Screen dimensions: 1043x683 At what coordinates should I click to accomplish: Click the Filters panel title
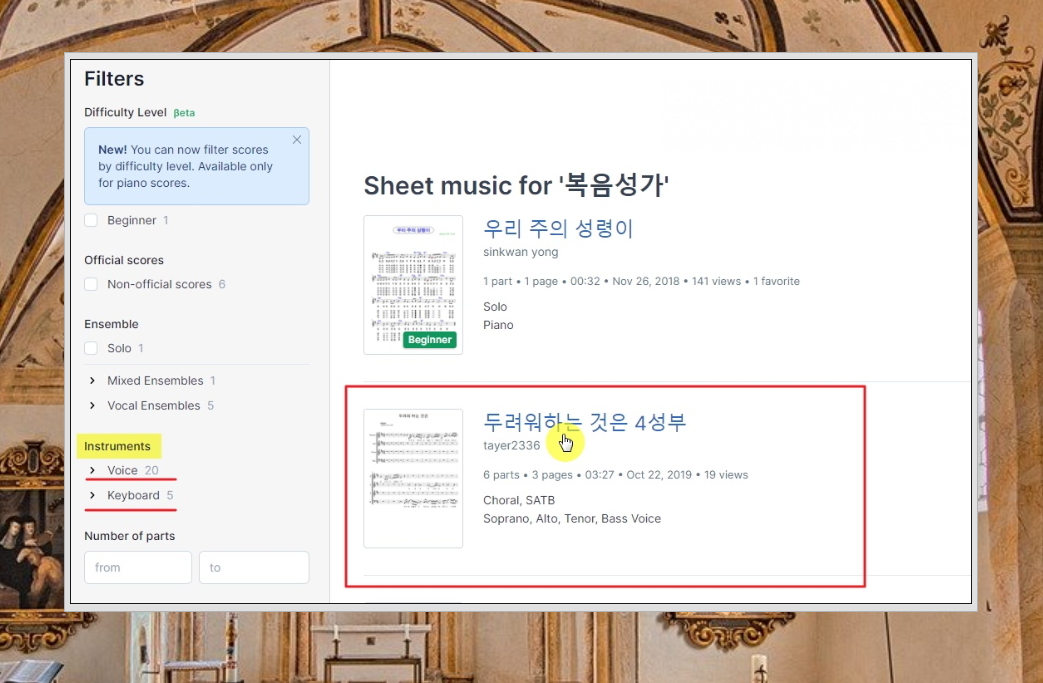coord(114,78)
